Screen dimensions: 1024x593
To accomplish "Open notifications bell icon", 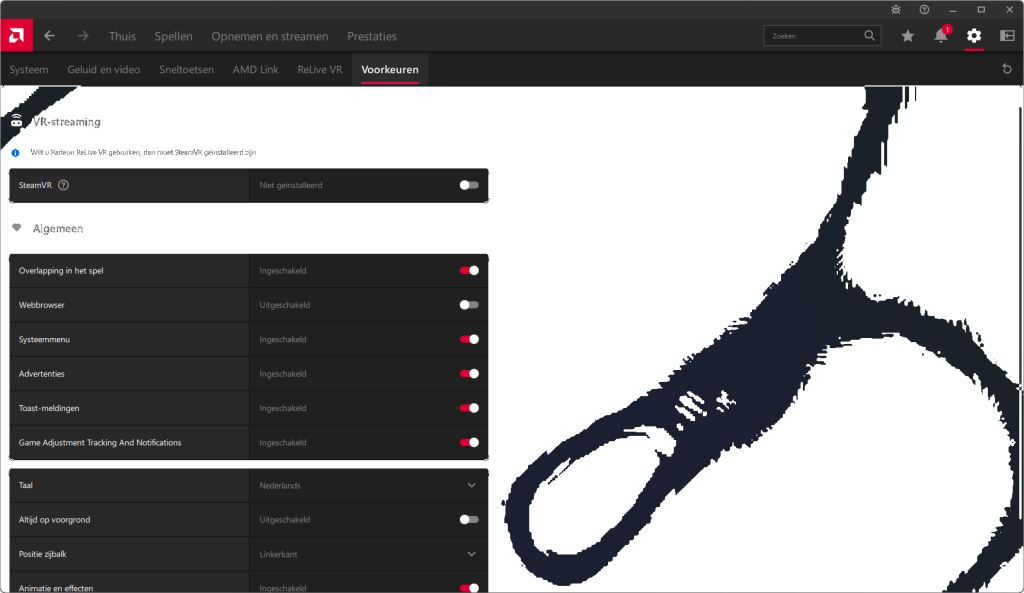I will [940, 36].
